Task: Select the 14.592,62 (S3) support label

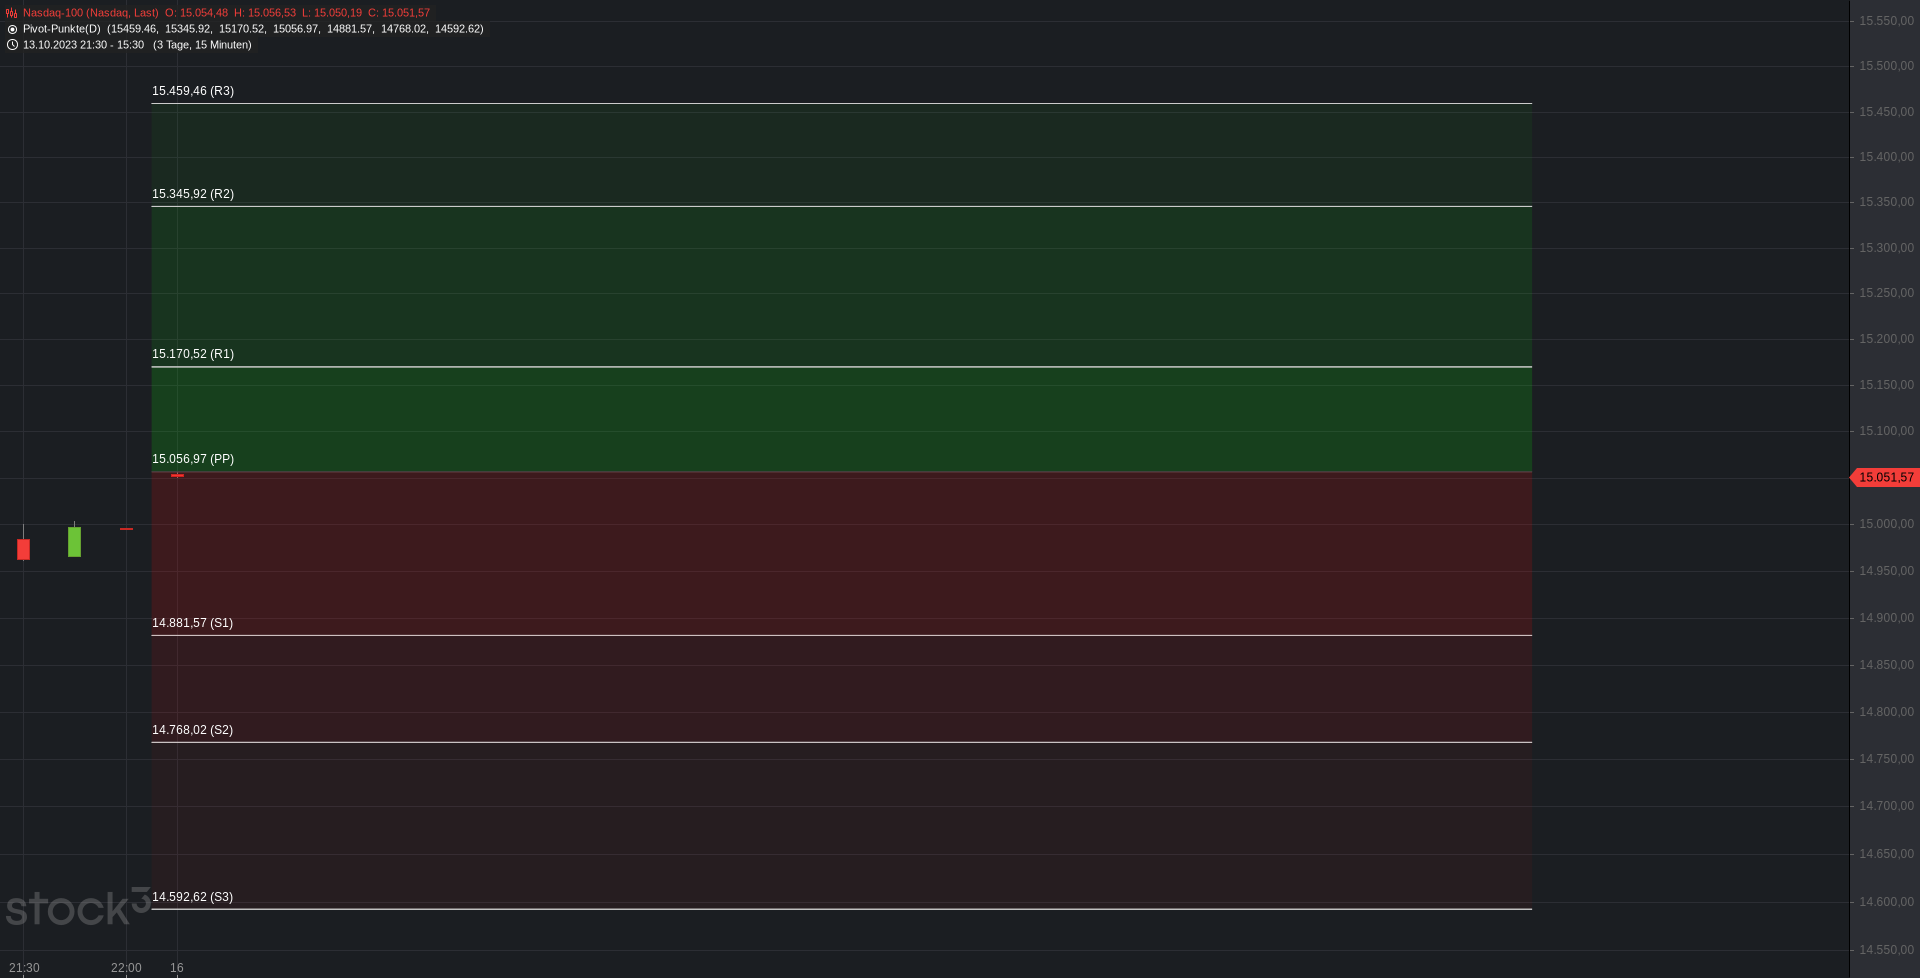Action: click(x=192, y=897)
